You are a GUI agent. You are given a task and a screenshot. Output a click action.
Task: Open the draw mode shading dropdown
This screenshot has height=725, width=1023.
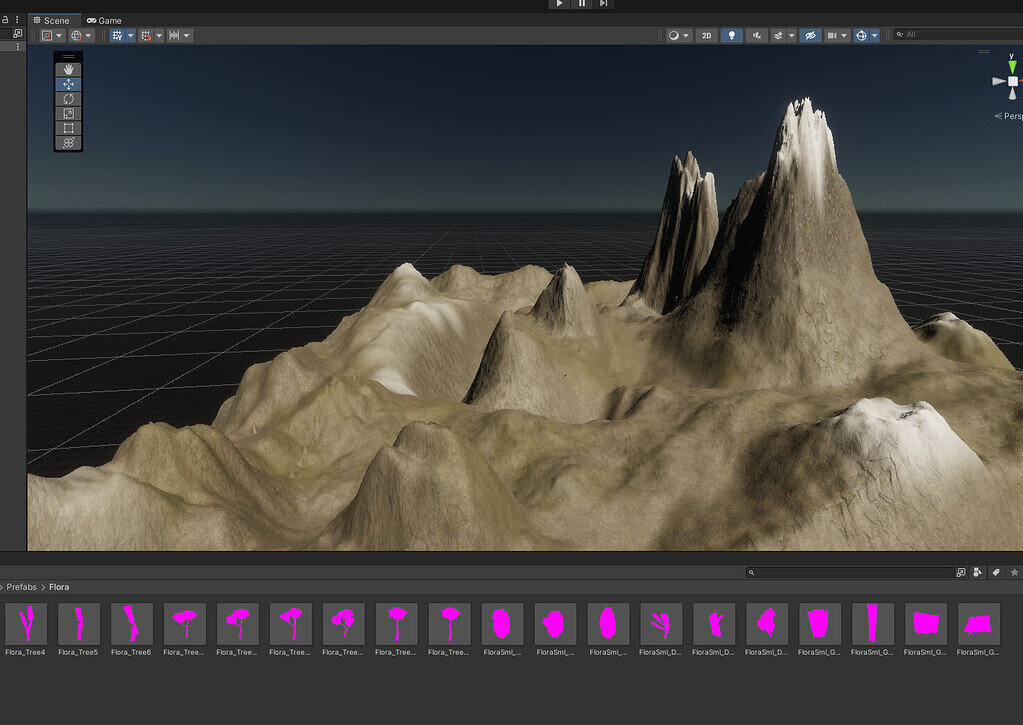(x=679, y=35)
